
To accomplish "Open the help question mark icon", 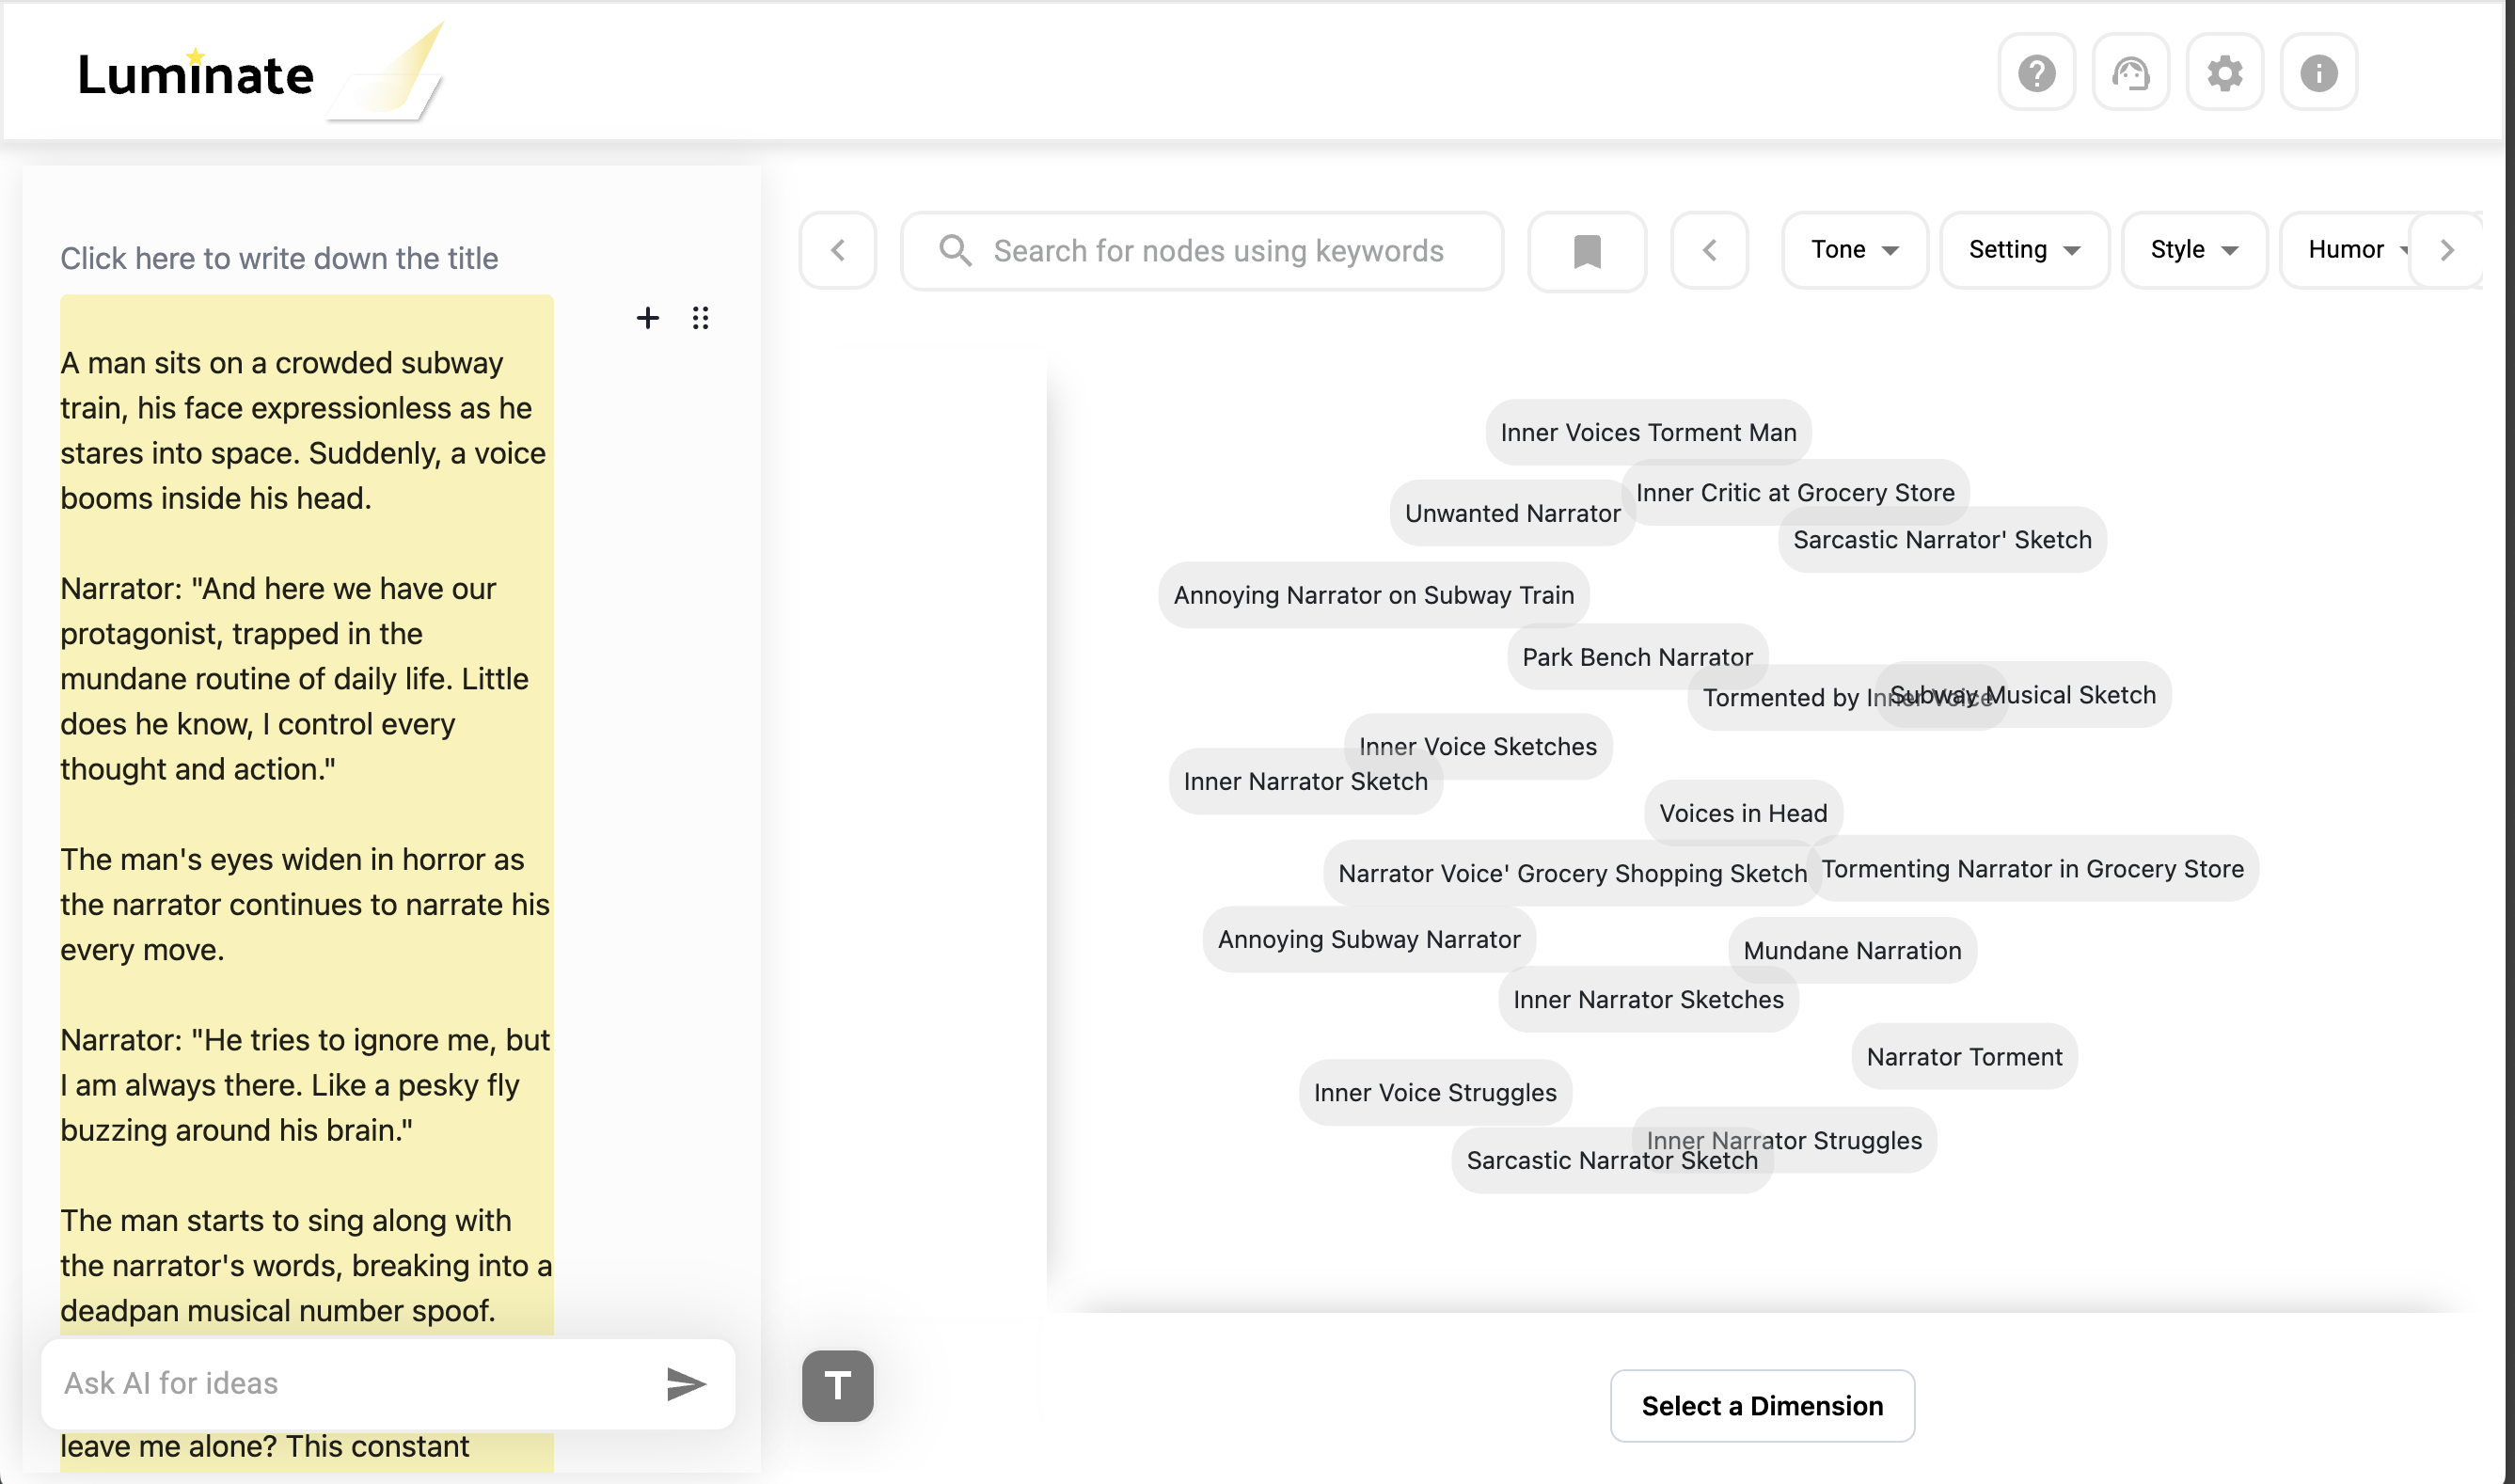I will pos(2036,73).
